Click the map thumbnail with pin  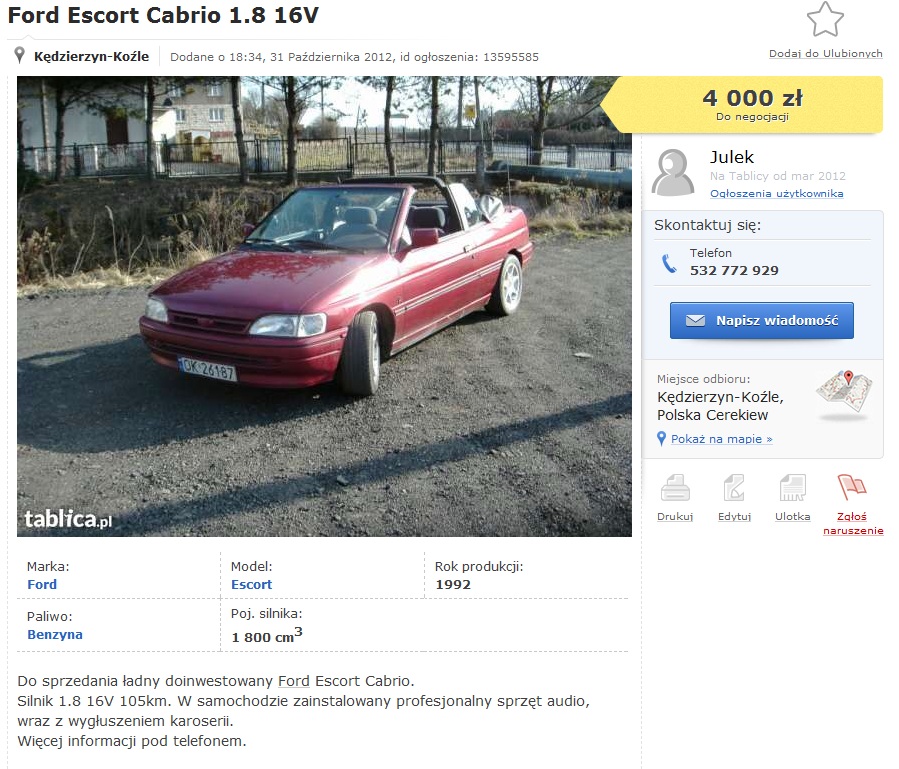[843, 393]
